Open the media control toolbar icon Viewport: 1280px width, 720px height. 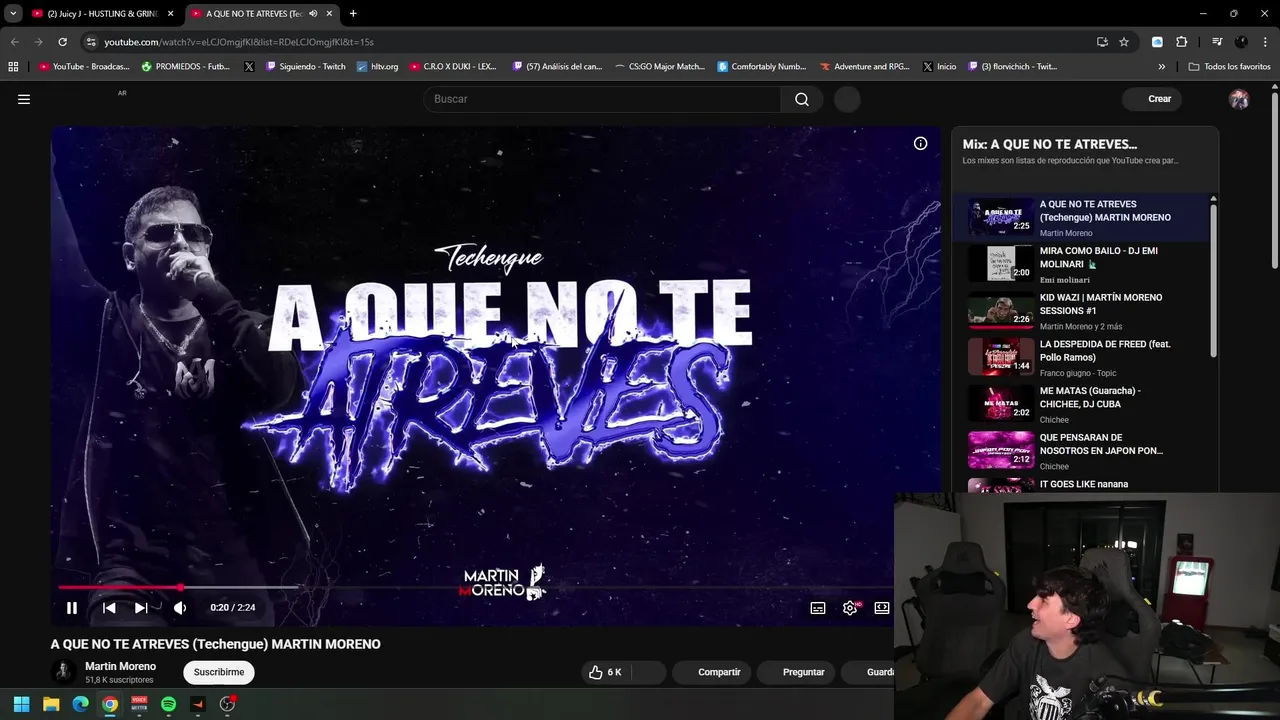[1217, 42]
